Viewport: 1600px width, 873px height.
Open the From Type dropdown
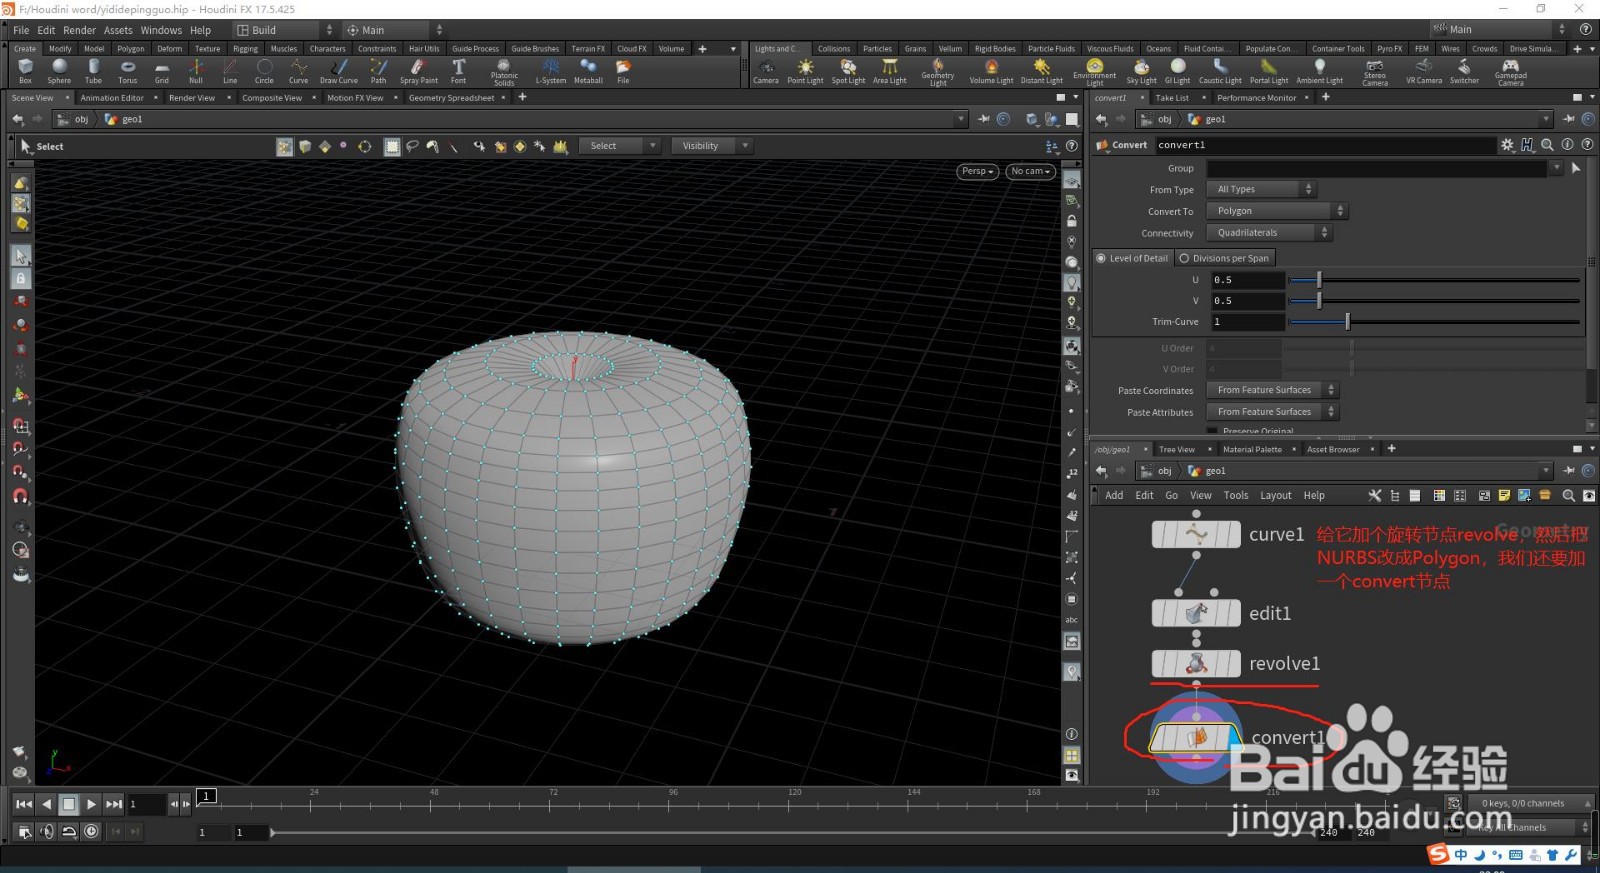(x=1261, y=189)
